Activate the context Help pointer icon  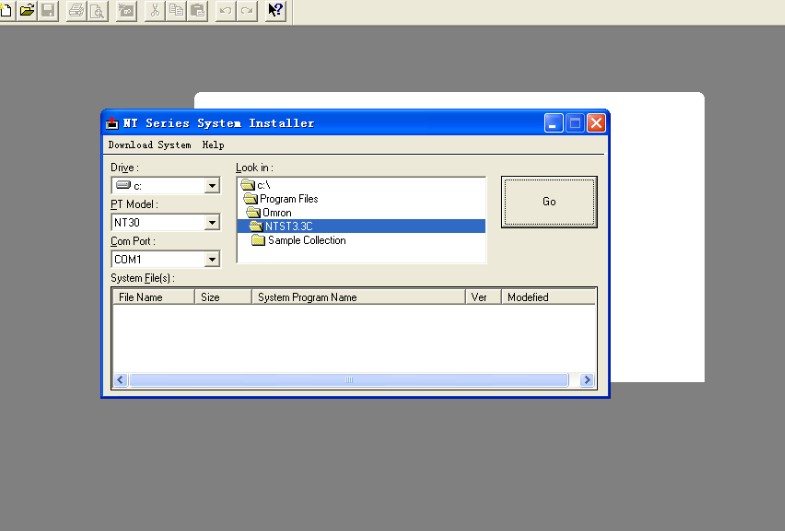coord(277,11)
